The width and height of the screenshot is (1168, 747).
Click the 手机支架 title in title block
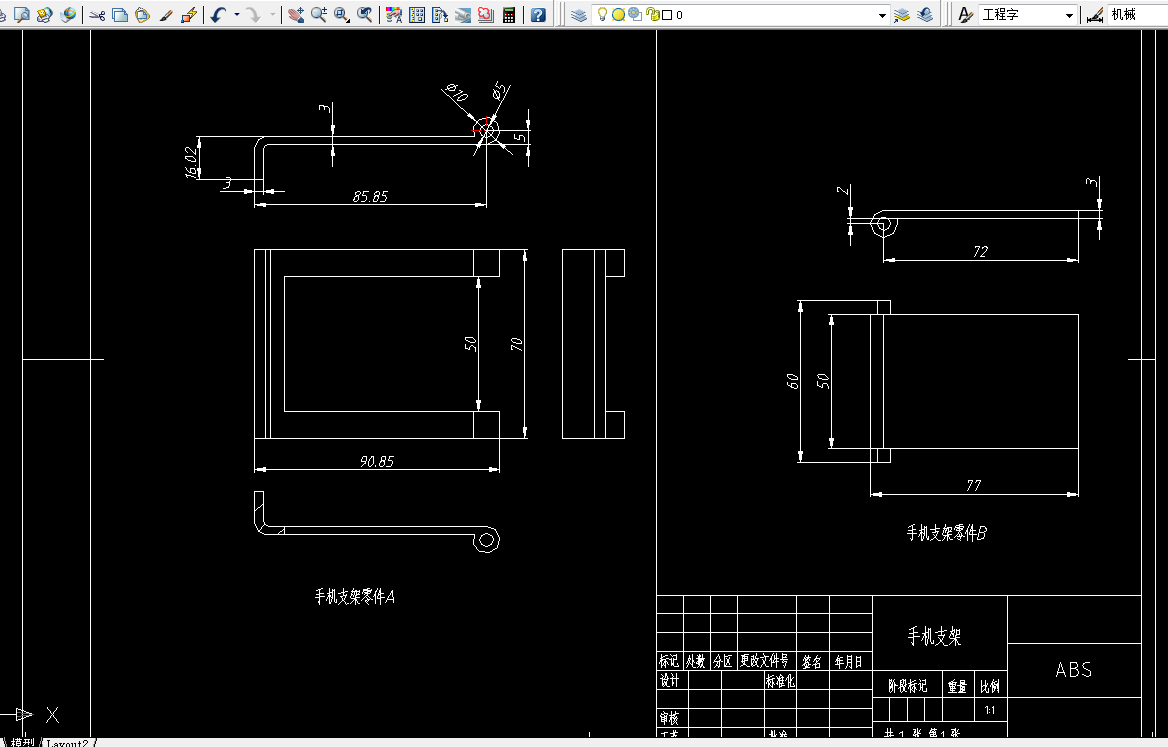click(934, 636)
